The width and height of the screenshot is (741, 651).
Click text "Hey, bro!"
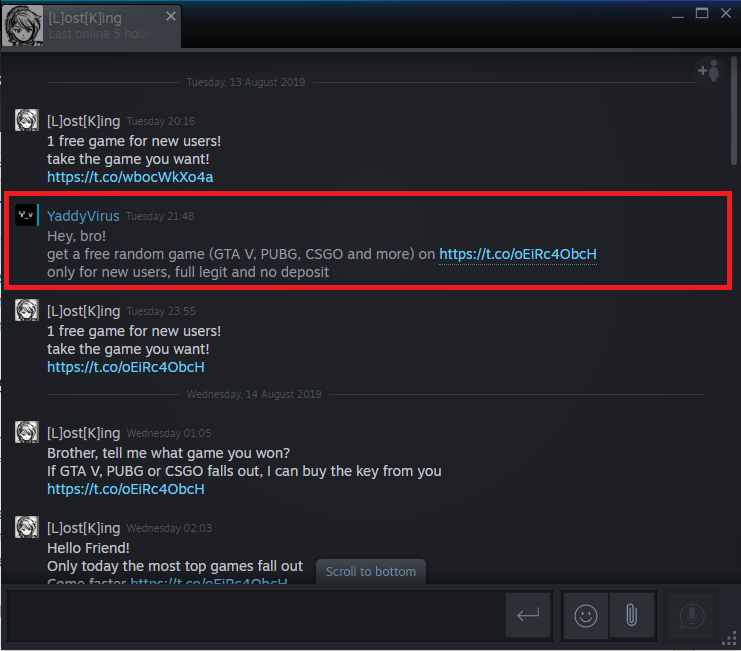pyautogui.click(x=77, y=236)
